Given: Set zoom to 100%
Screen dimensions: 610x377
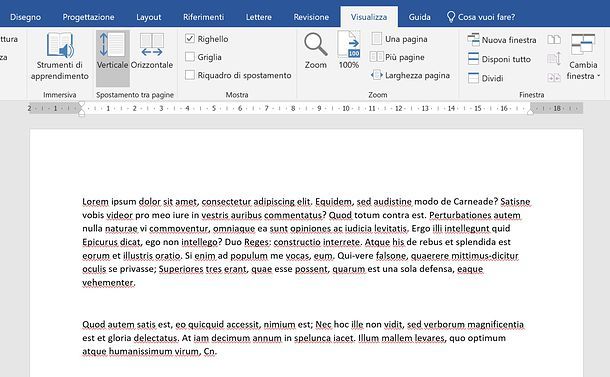Looking at the screenshot, I should pyautogui.click(x=349, y=51).
